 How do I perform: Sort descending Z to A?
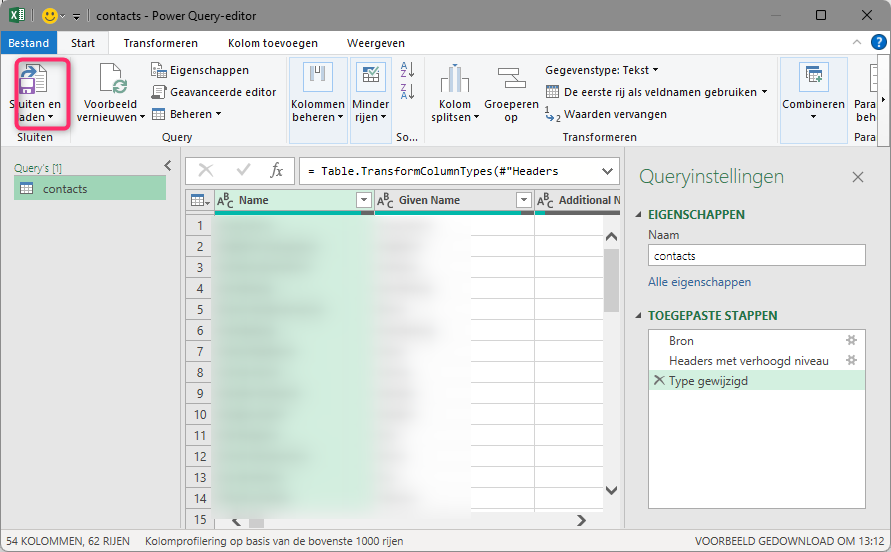407,92
